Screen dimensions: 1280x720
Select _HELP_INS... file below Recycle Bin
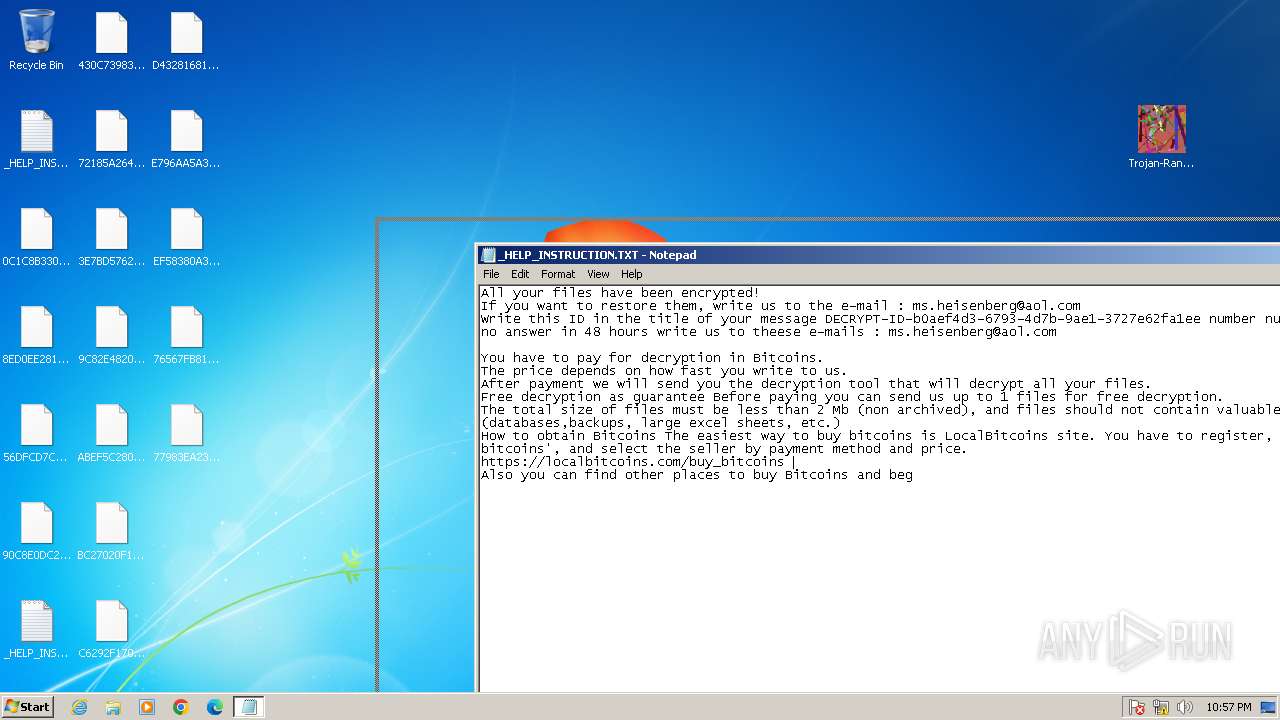tap(36, 138)
